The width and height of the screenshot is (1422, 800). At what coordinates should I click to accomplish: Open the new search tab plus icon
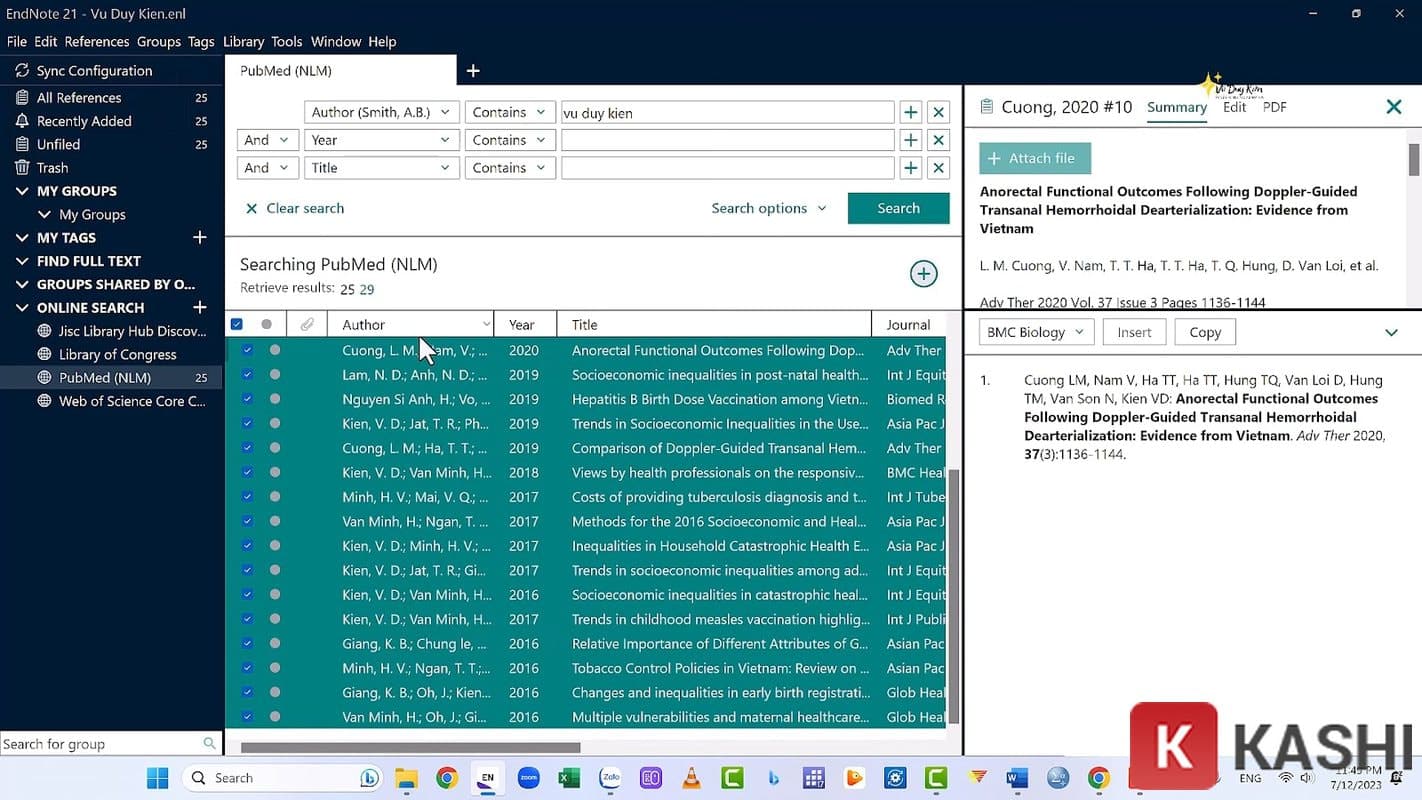point(473,70)
